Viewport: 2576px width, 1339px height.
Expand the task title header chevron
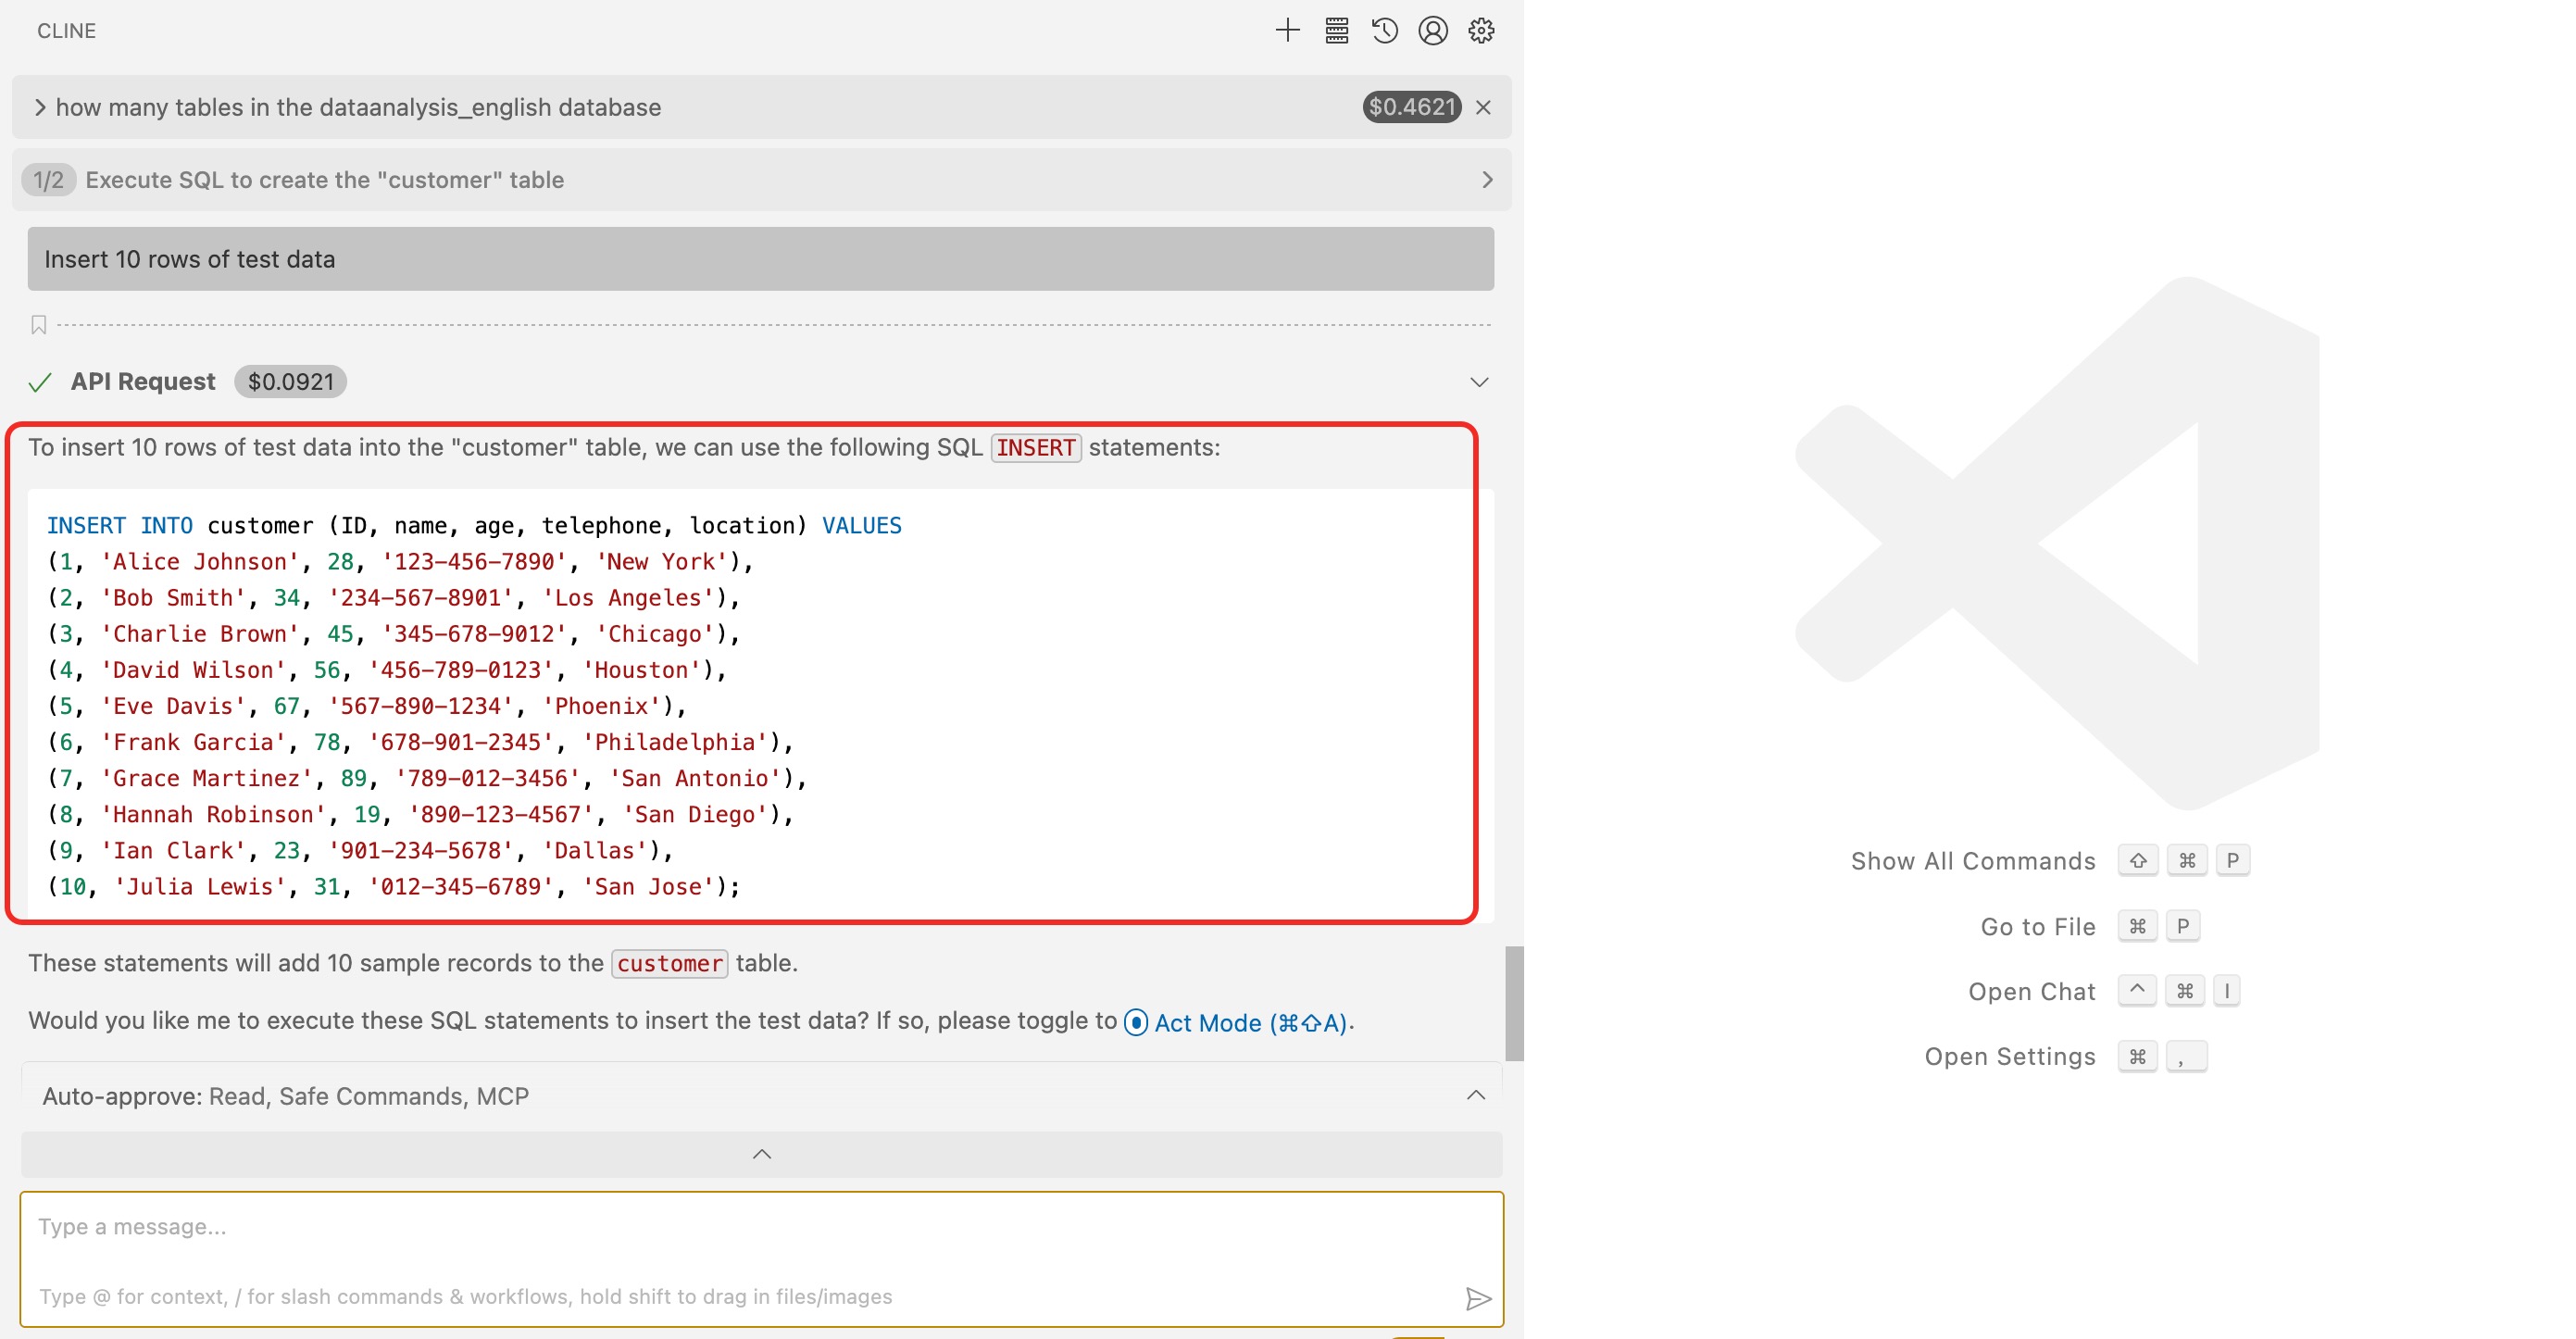pos(40,107)
